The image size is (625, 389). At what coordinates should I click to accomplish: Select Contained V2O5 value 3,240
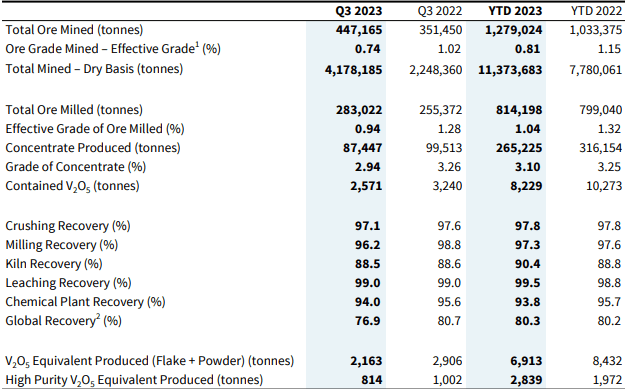point(447,186)
